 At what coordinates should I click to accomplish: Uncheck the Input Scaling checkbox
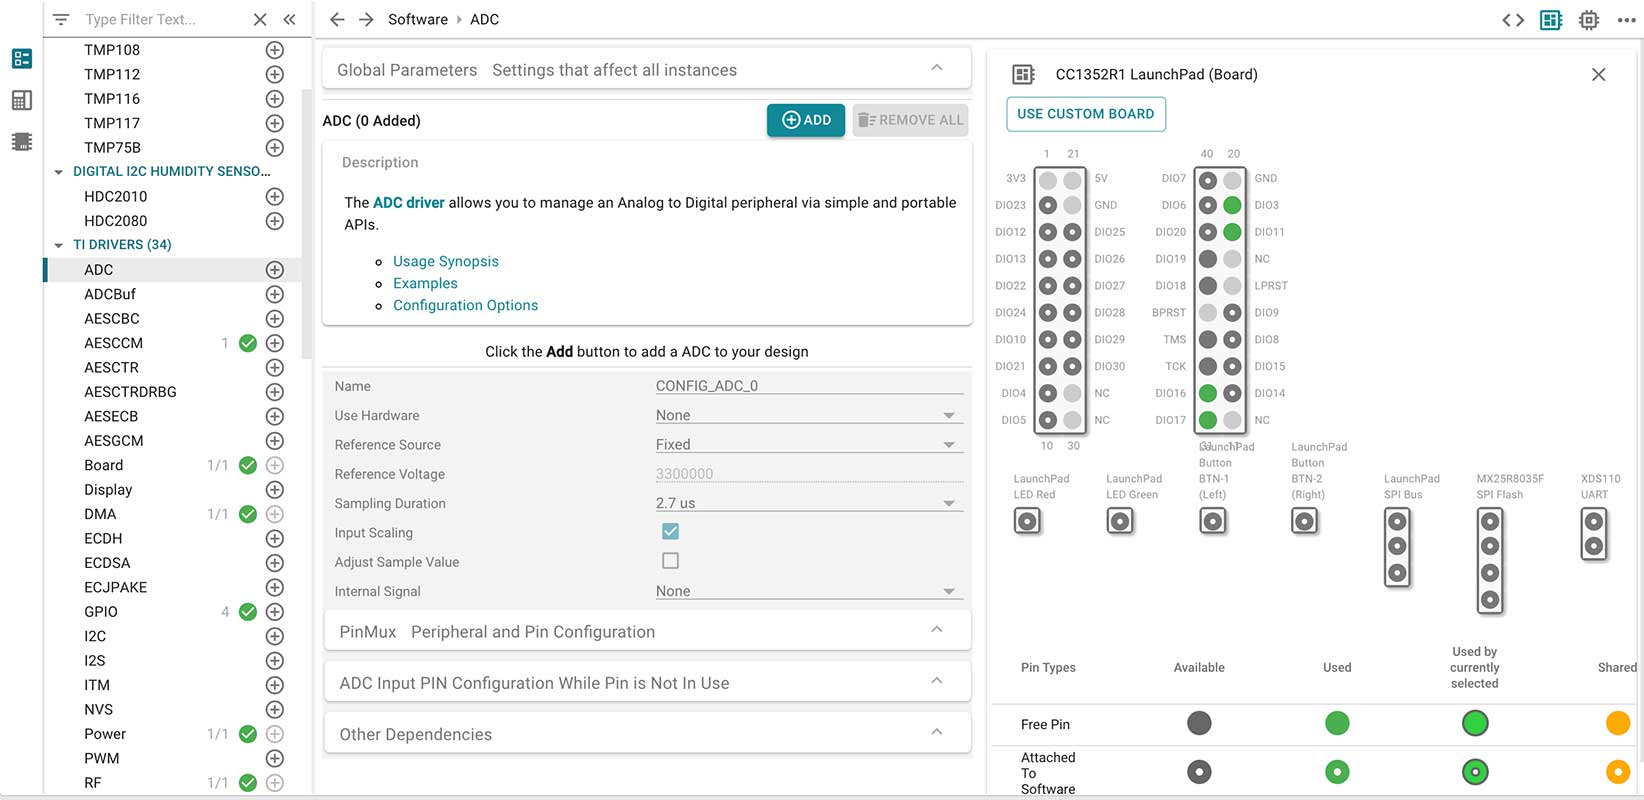click(670, 532)
